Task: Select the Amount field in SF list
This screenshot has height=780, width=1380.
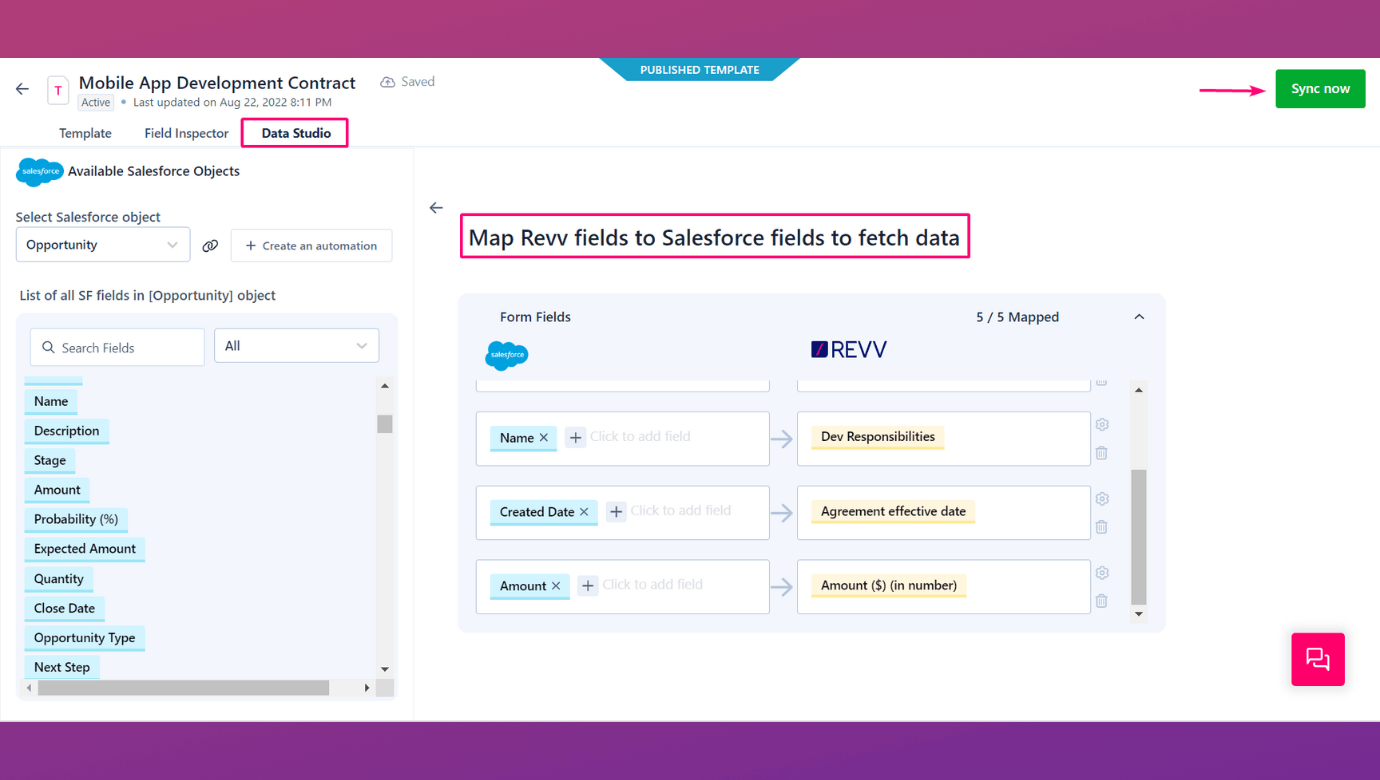Action: pos(57,490)
